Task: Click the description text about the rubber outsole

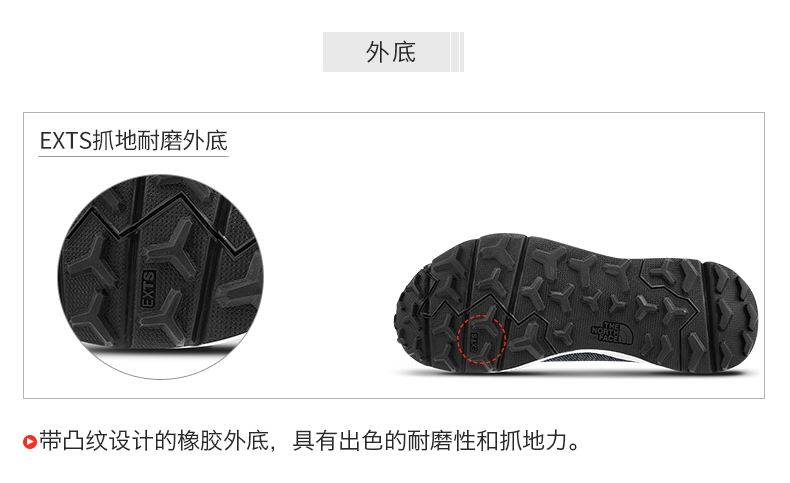Action: pos(309,441)
